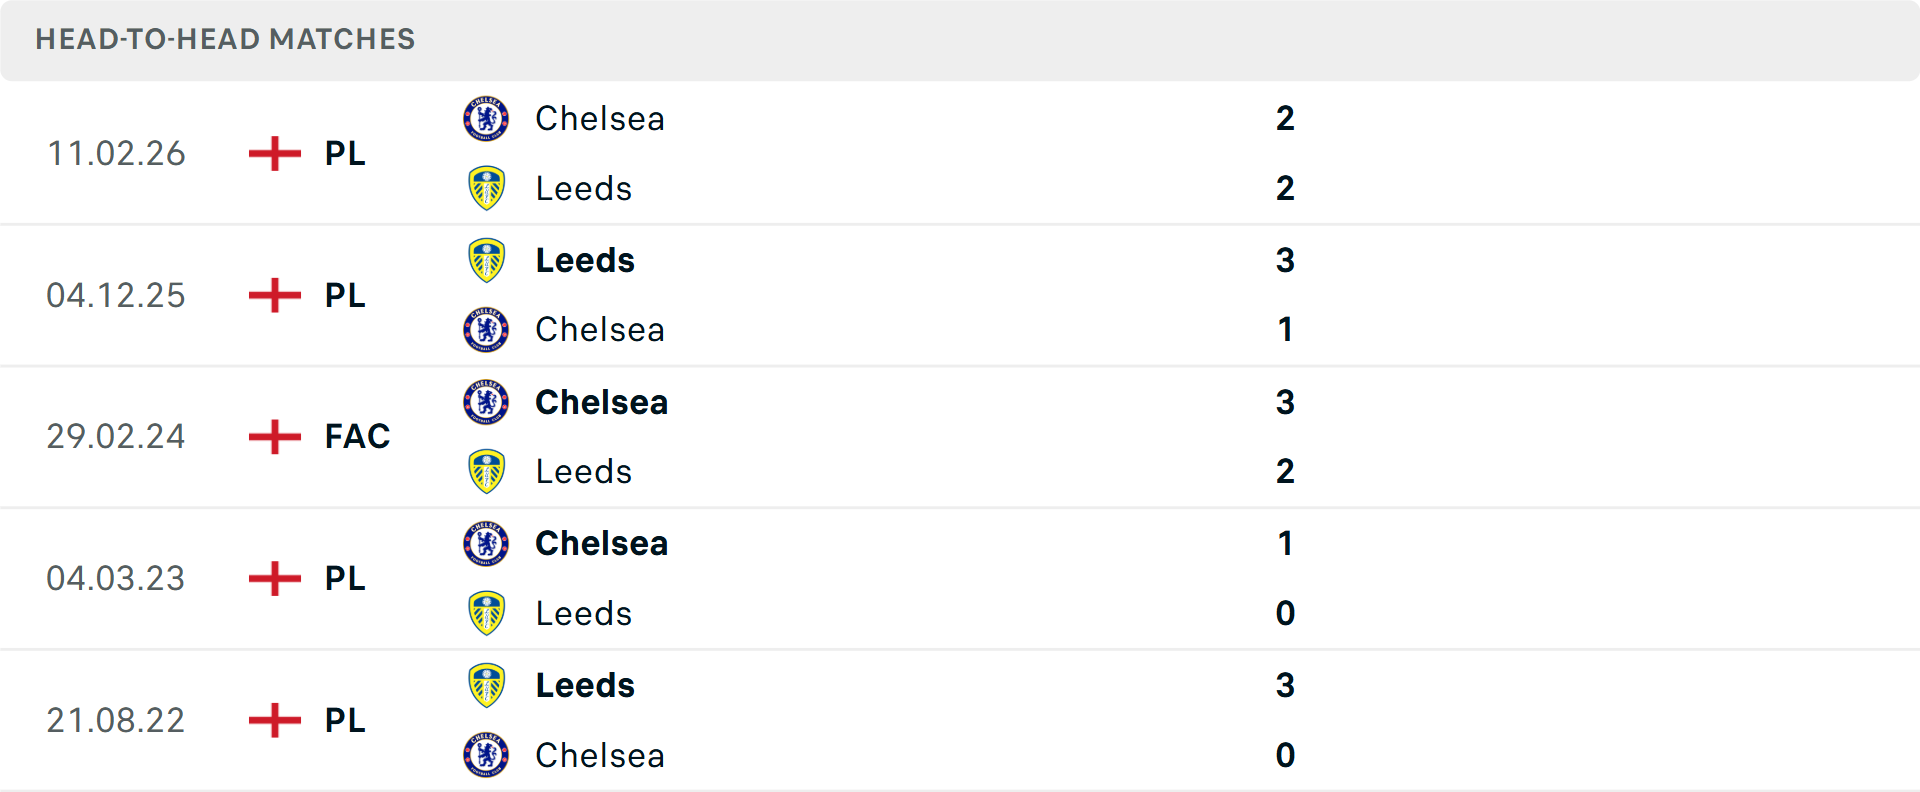This screenshot has height=792, width=1920.
Task: Click the score 2 beside Chelsea in top match
Action: tap(1286, 118)
